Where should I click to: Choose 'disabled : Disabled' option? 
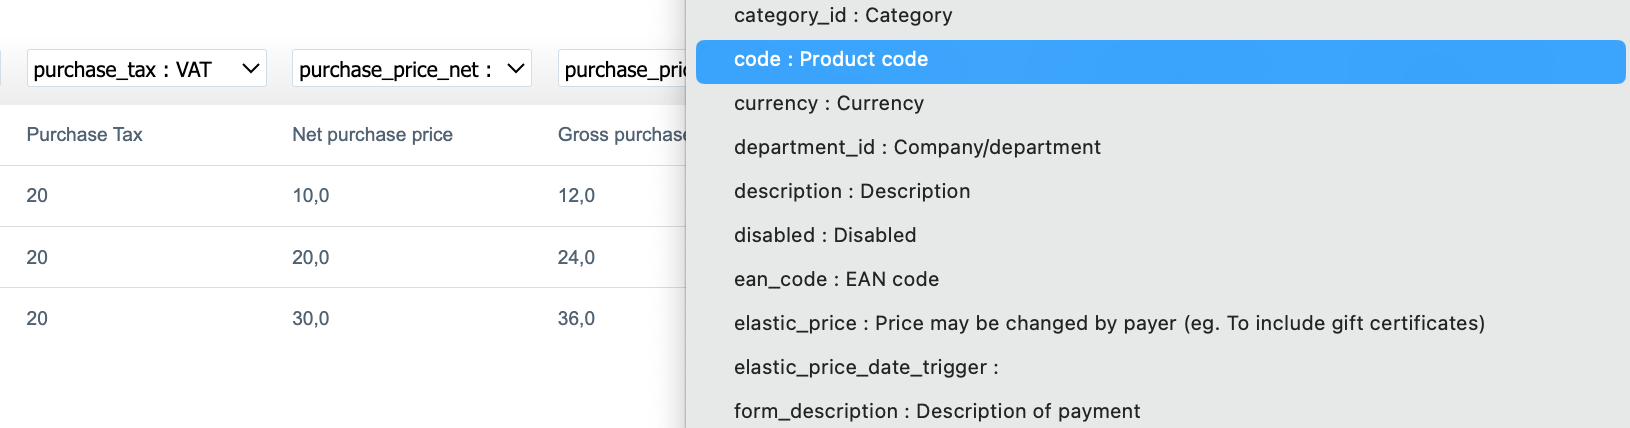coord(825,235)
